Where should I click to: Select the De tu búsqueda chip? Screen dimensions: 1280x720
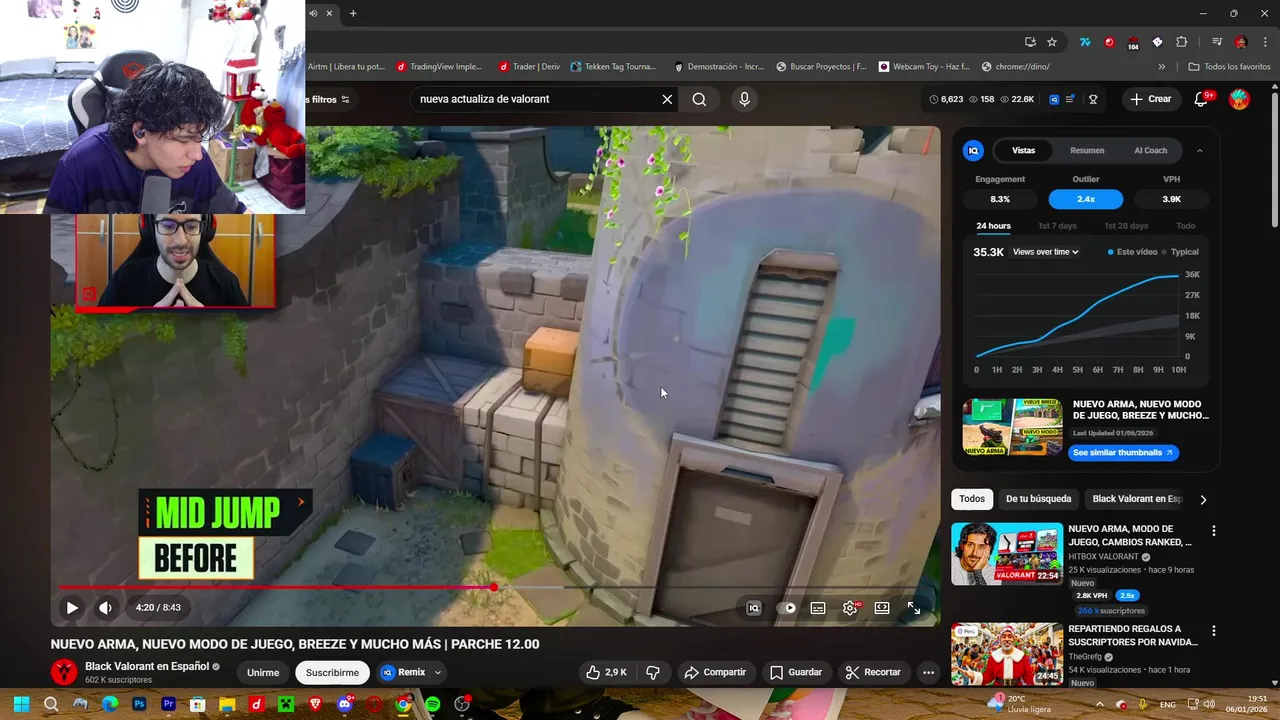coord(1038,499)
